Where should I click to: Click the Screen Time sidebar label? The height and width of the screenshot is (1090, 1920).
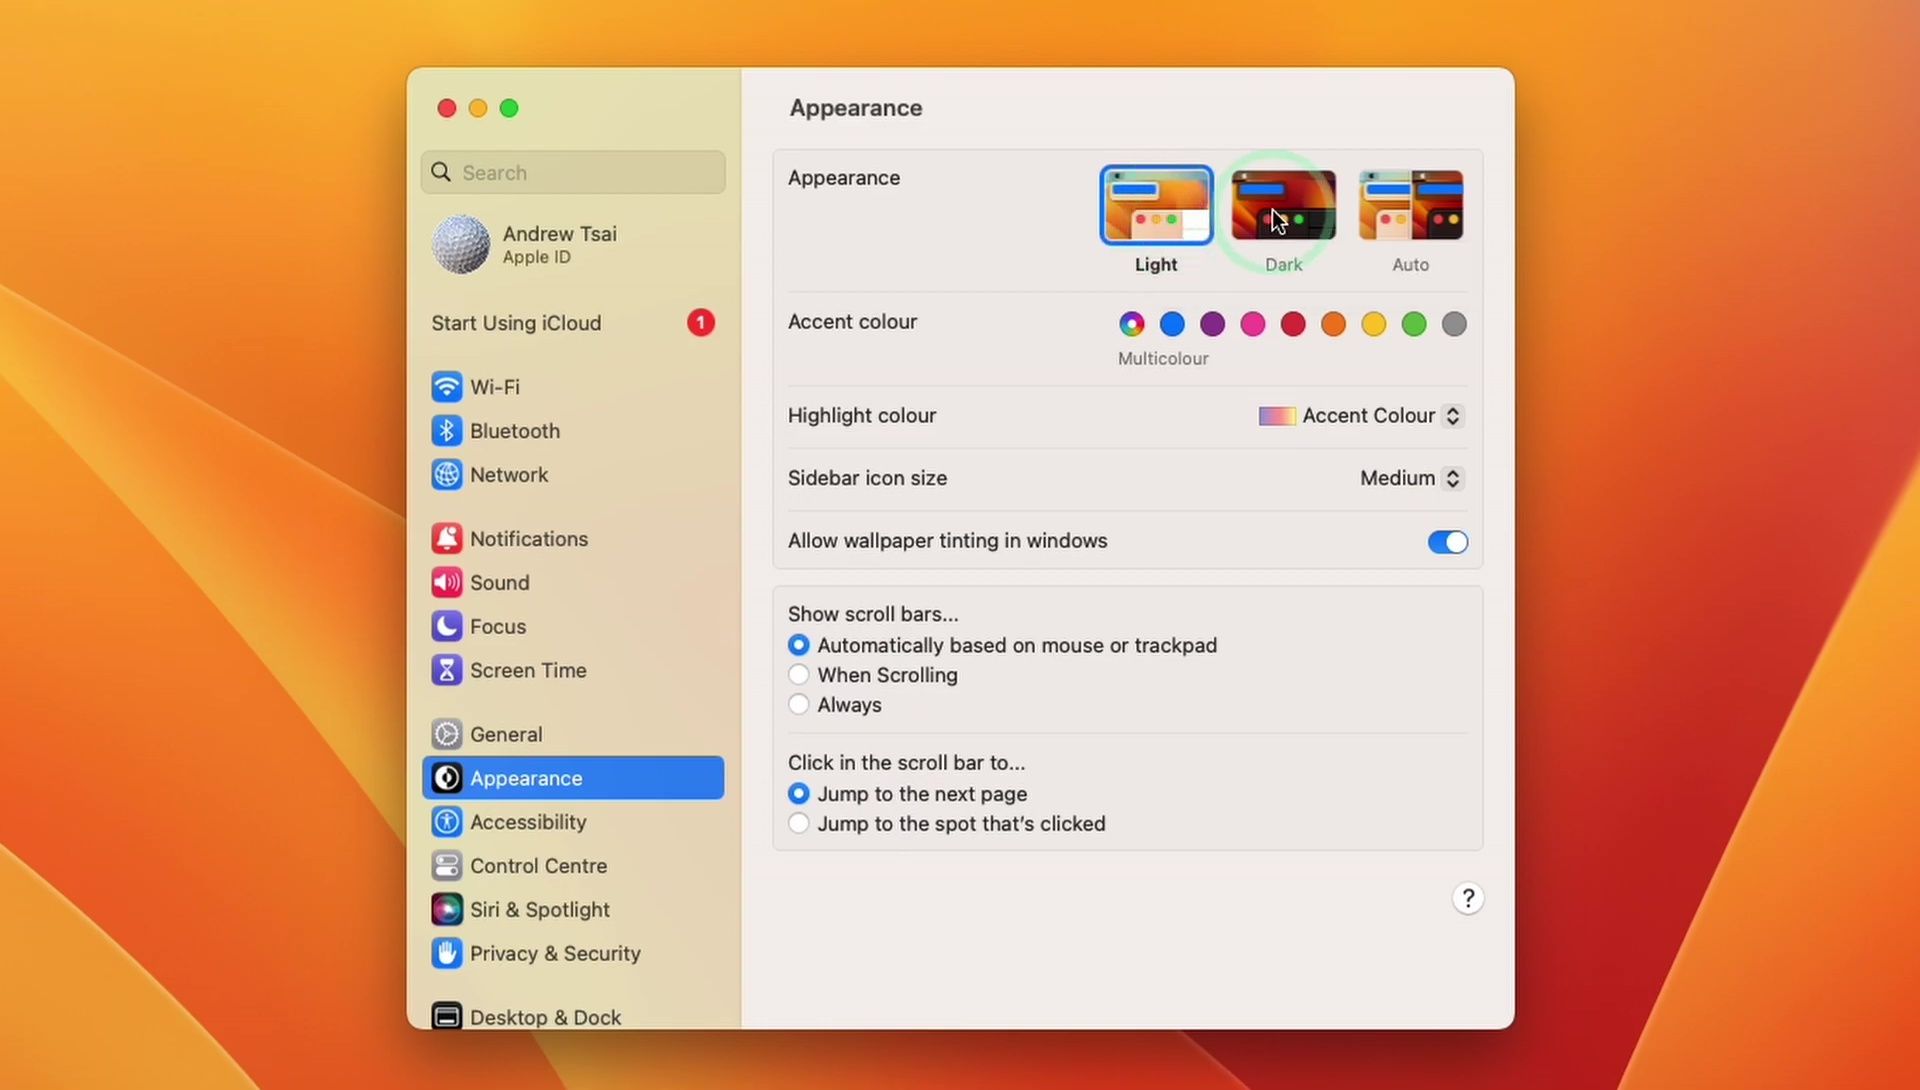coord(528,671)
